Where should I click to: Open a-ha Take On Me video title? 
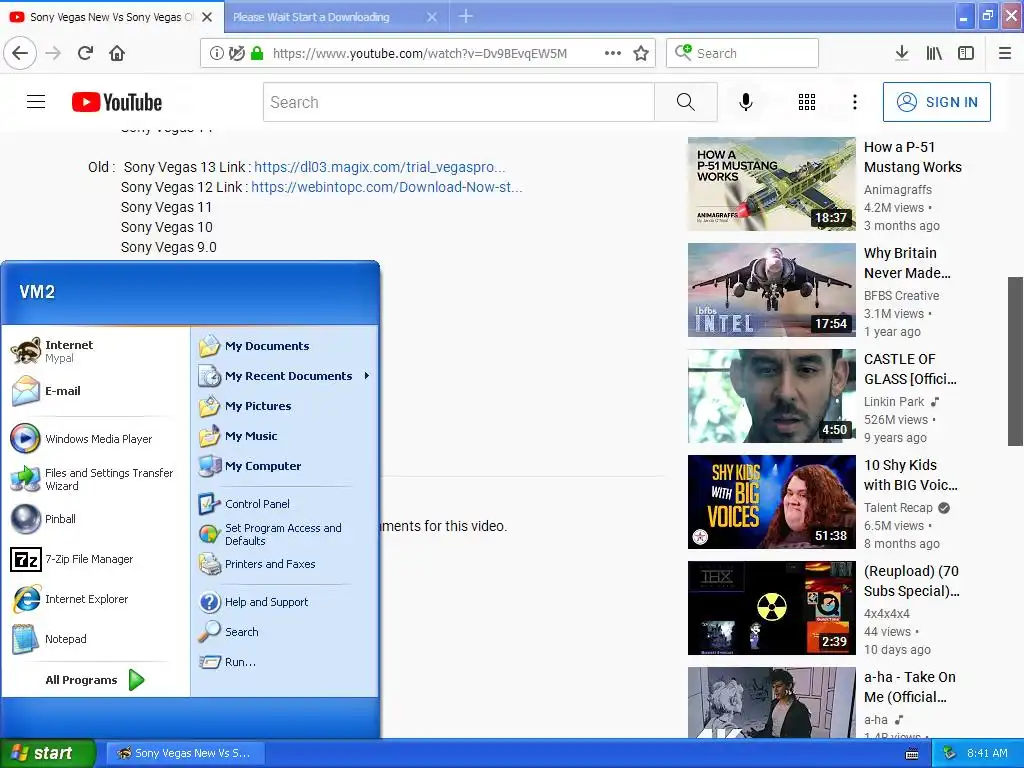pos(910,687)
